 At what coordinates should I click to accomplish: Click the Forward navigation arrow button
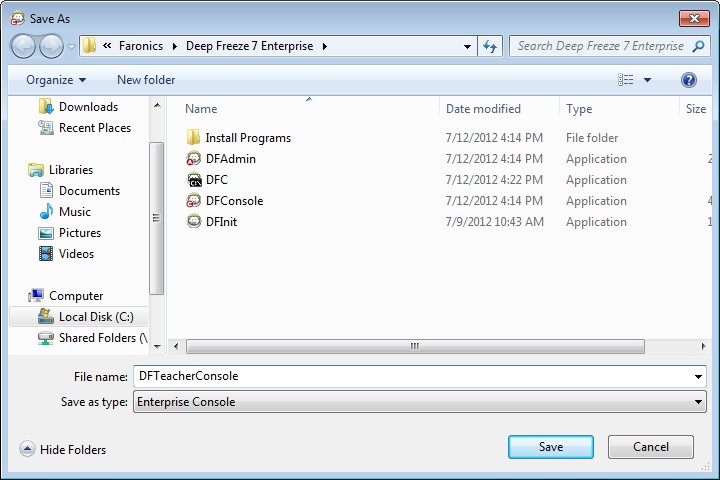(x=51, y=46)
